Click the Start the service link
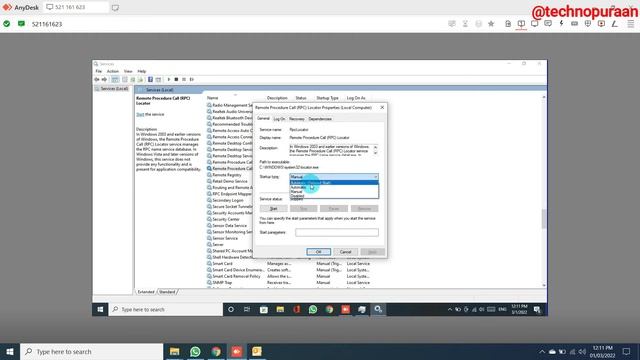Screen dimensions: 640x360 pos(140,114)
